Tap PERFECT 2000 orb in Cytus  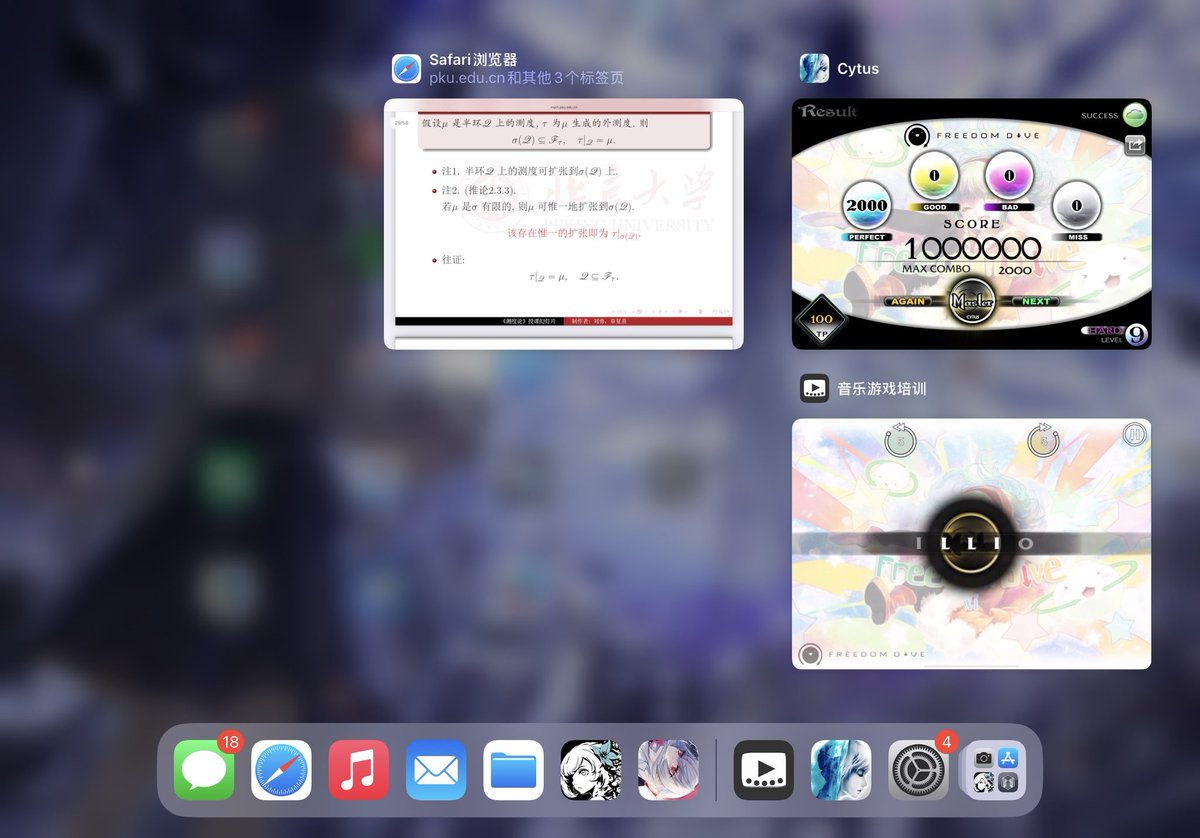[866, 207]
